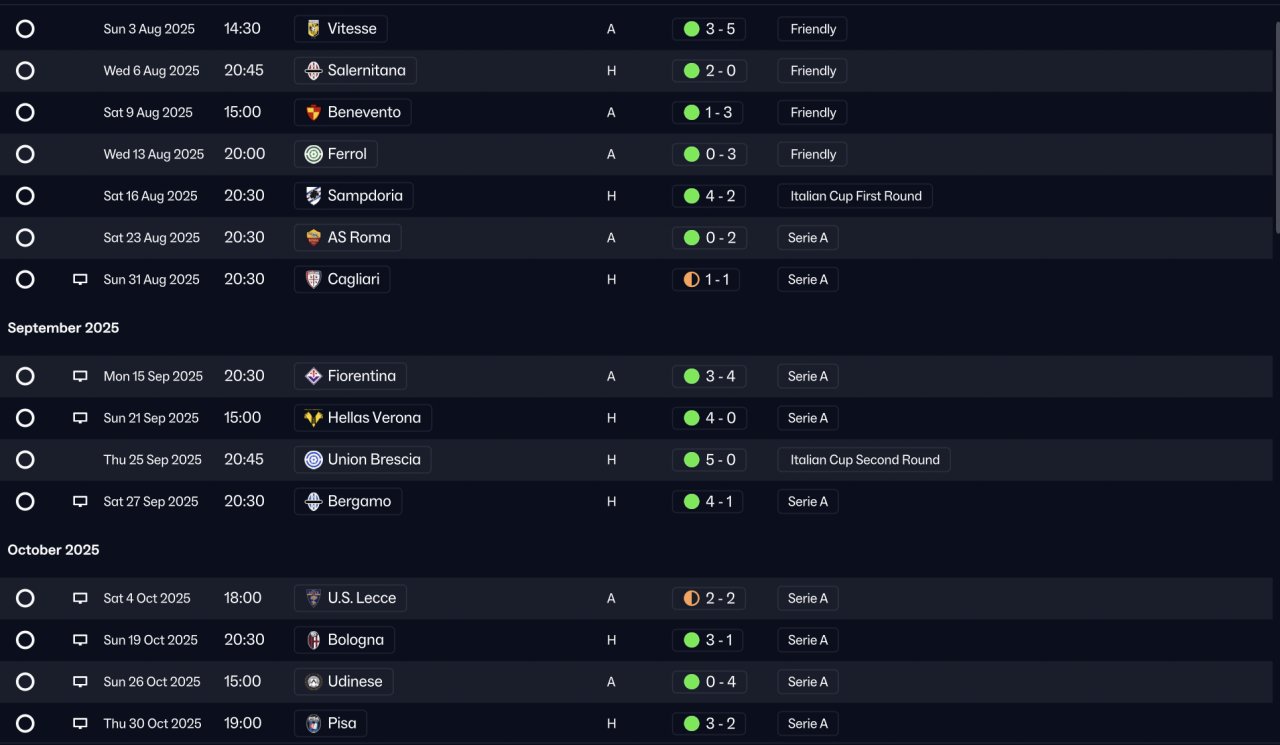Viewport: 1280px width, 745px height.
Task: Open the 1 - 1 draw result against Cagliari
Action: pos(706,280)
